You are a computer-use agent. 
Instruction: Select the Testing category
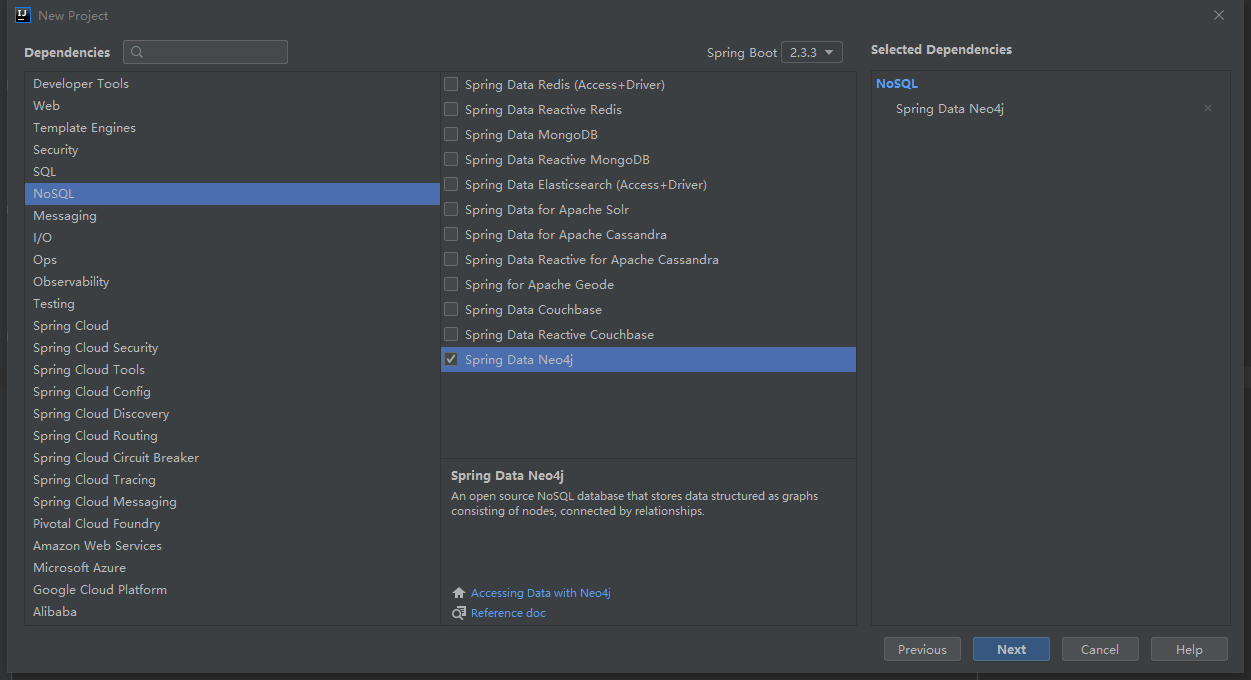(54, 303)
